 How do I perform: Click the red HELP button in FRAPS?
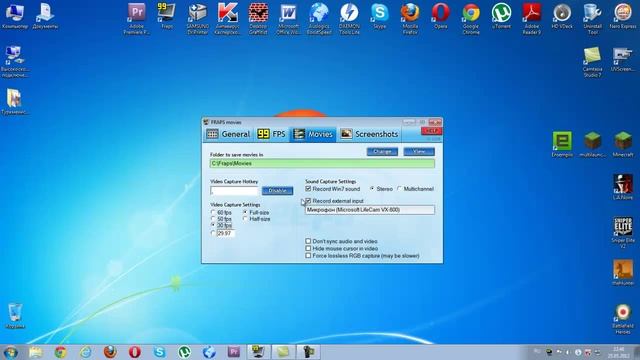tap(431, 131)
